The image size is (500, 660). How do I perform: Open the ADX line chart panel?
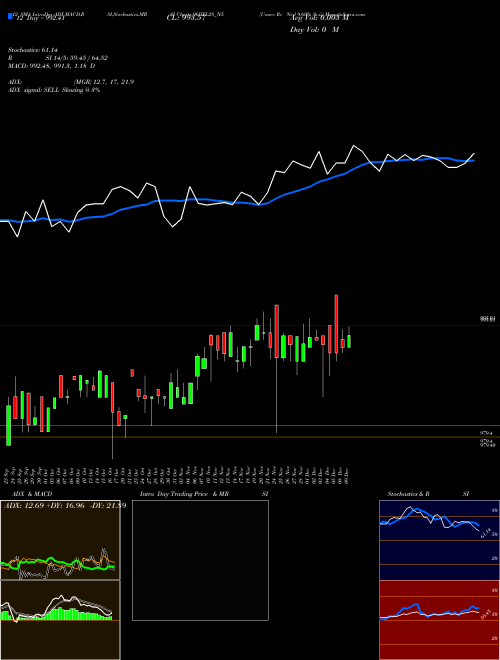coord(60,540)
